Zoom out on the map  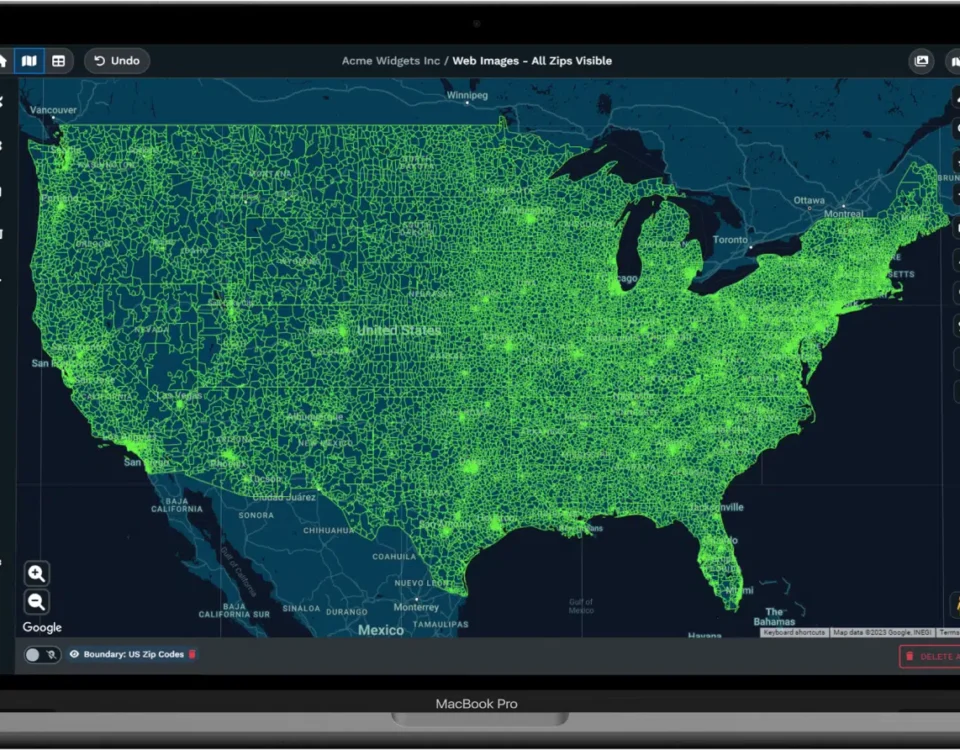tap(37, 602)
